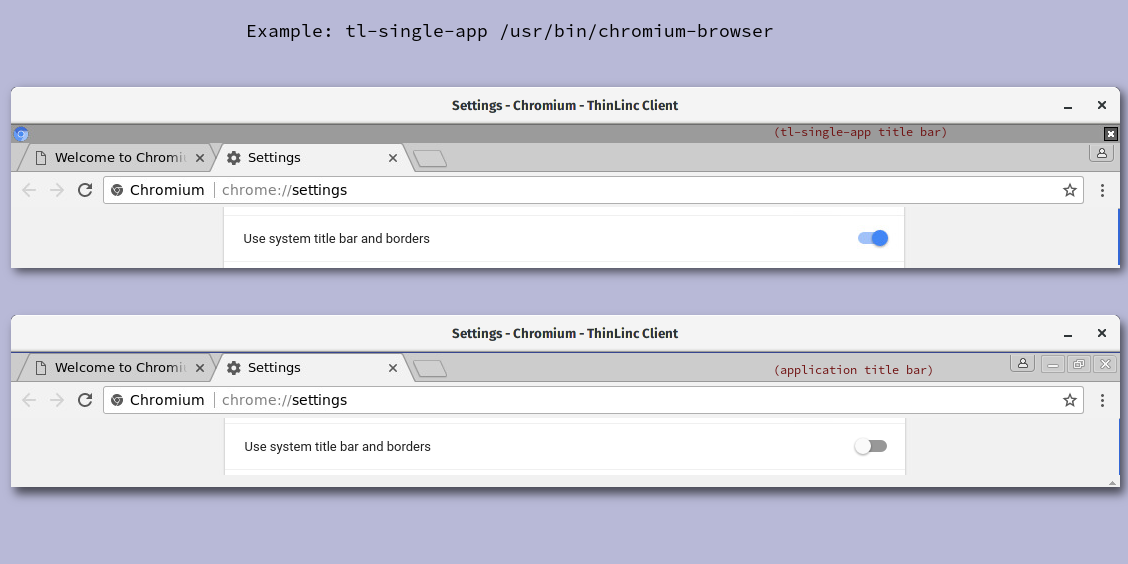Close the Settings tab in lower window
This screenshot has width=1128, height=564.
(x=393, y=368)
